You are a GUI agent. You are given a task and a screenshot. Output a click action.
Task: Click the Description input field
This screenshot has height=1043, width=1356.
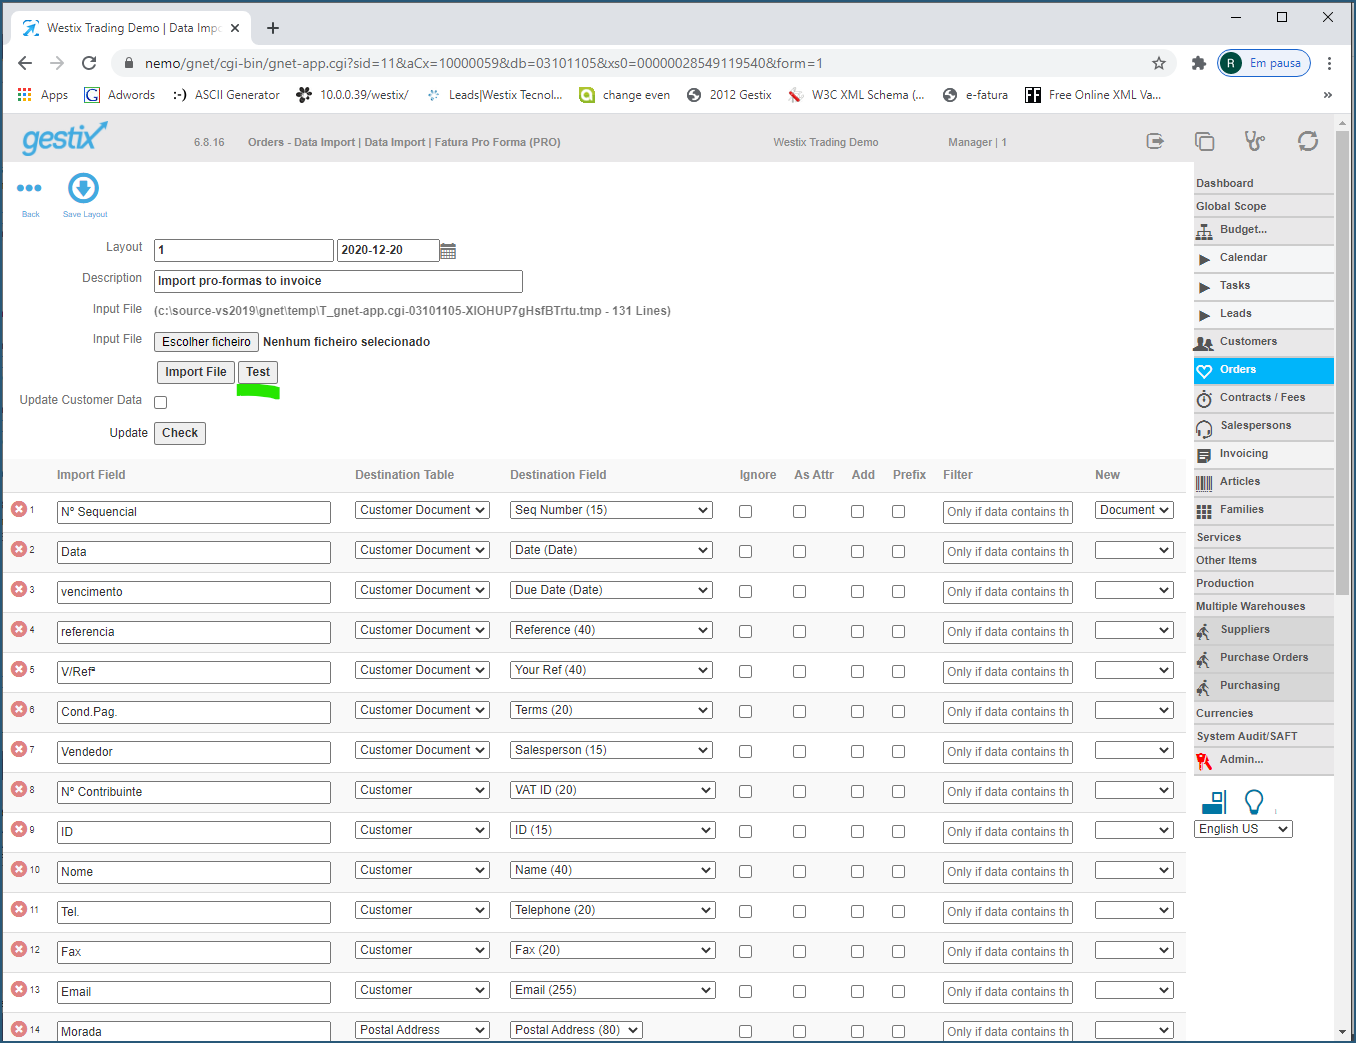(x=338, y=281)
